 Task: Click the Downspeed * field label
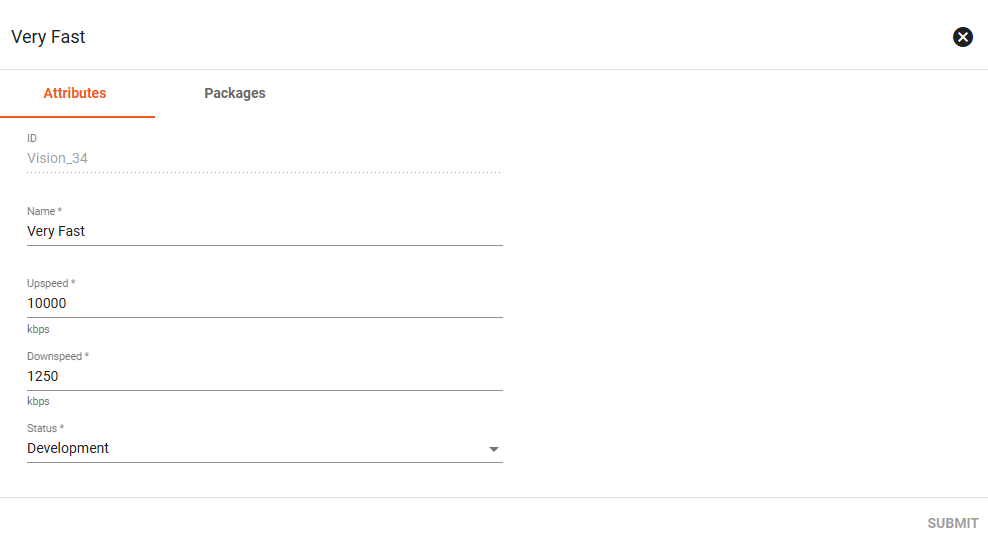tap(58, 356)
